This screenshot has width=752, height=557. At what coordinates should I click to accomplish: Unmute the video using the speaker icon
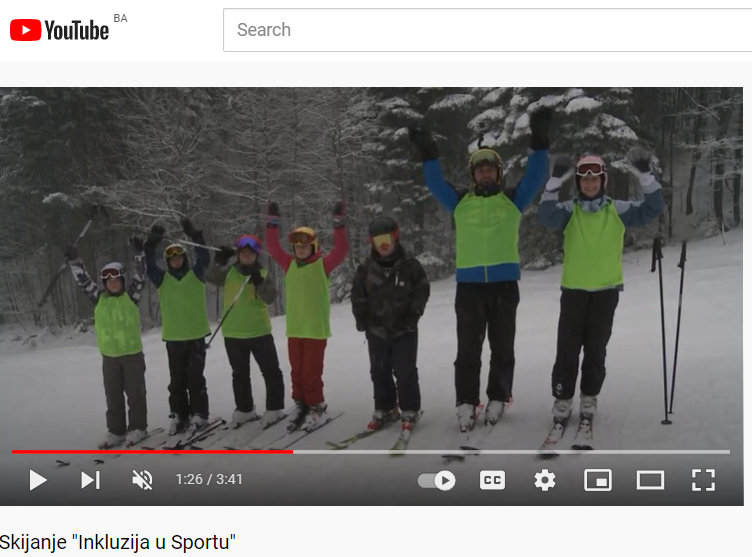point(142,480)
